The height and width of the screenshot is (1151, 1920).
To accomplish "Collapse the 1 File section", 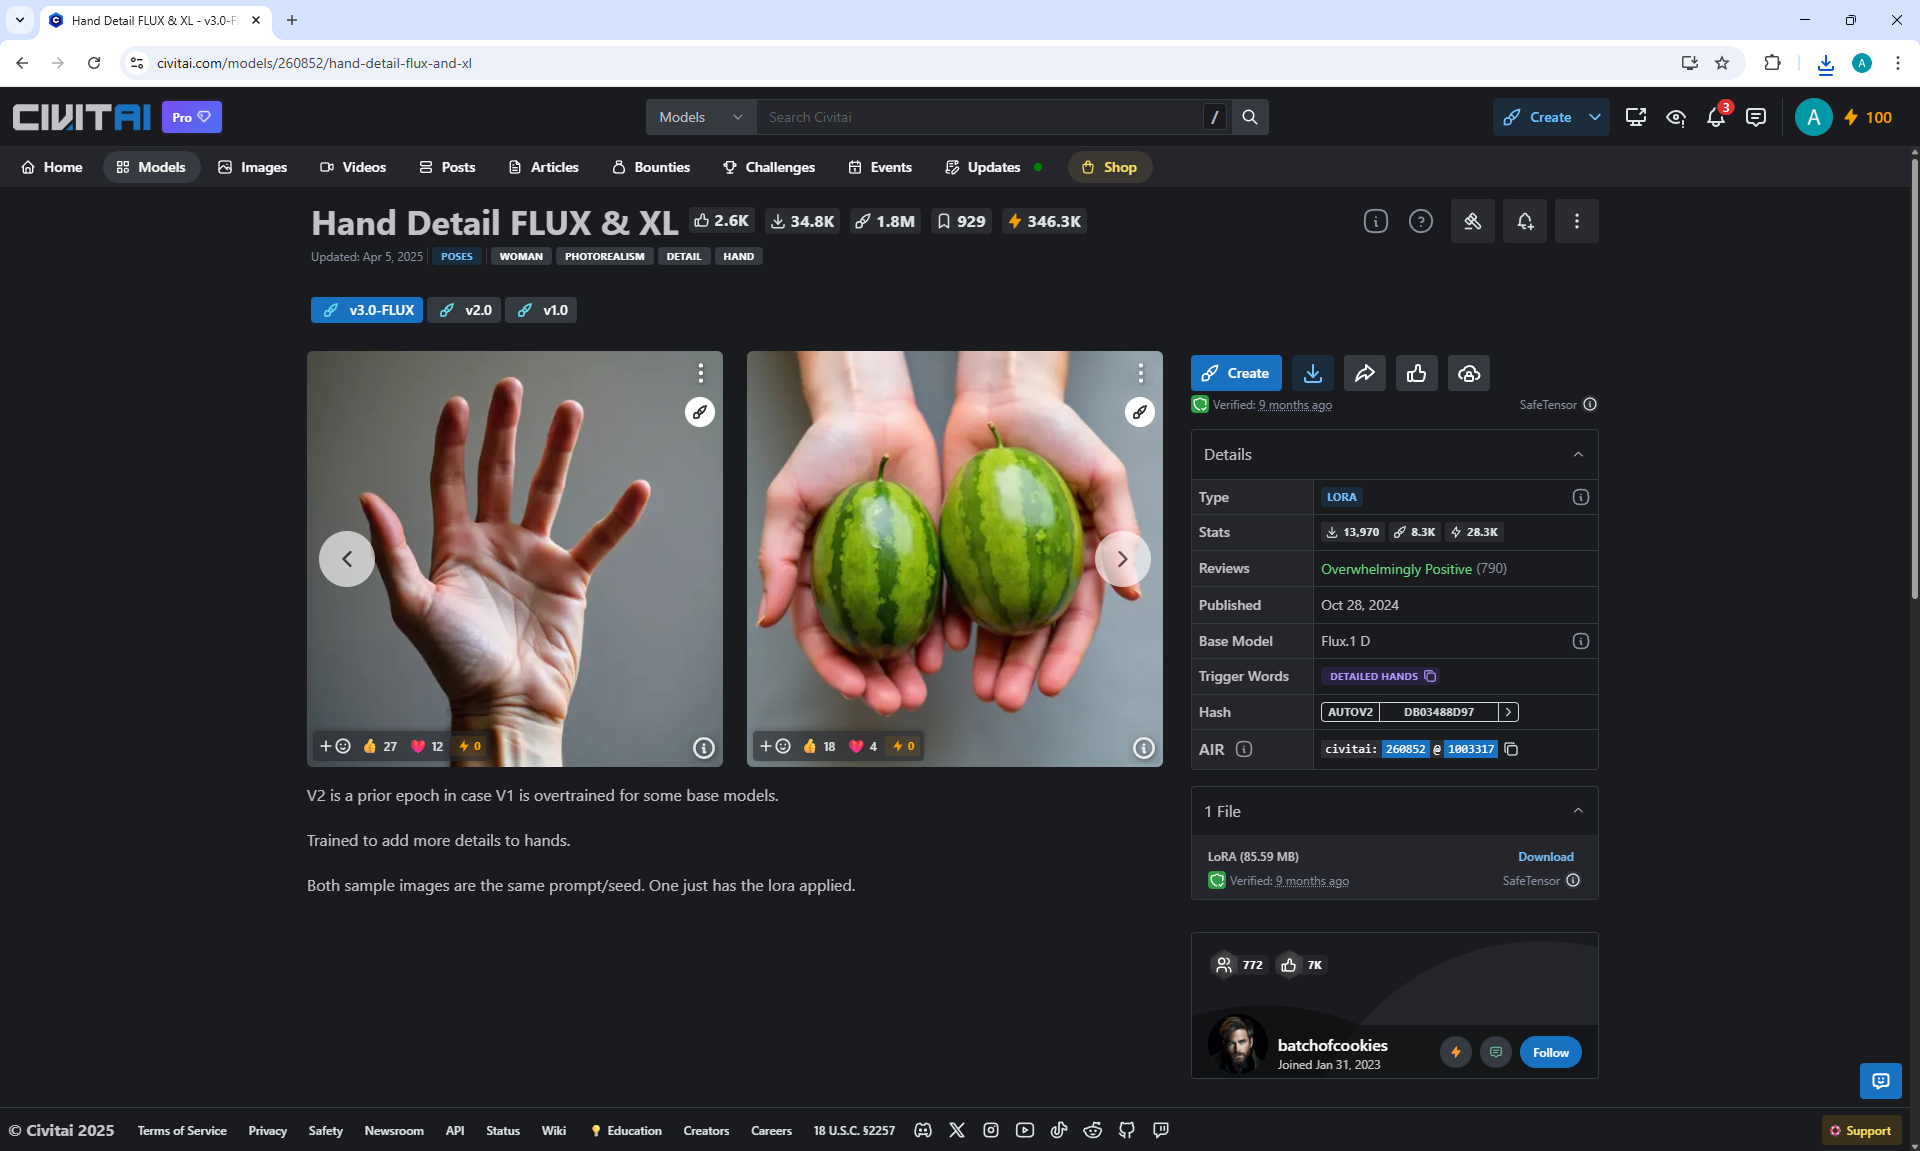I will point(1578,811).
